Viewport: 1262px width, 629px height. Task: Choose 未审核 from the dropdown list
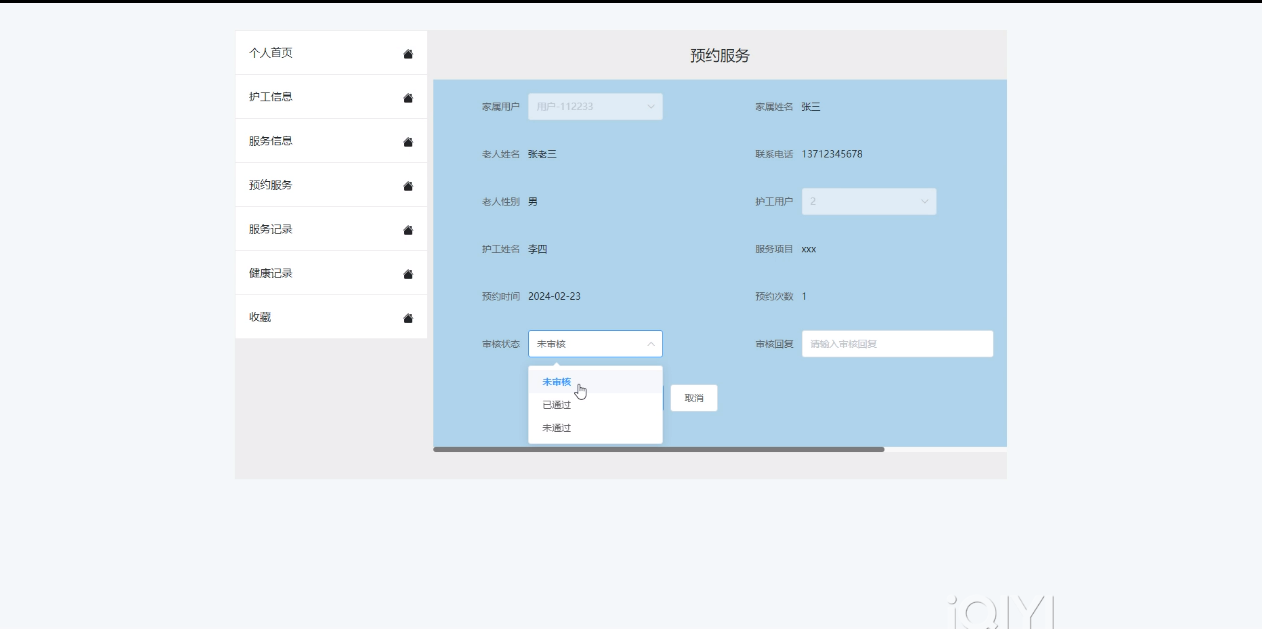point(595,382)
